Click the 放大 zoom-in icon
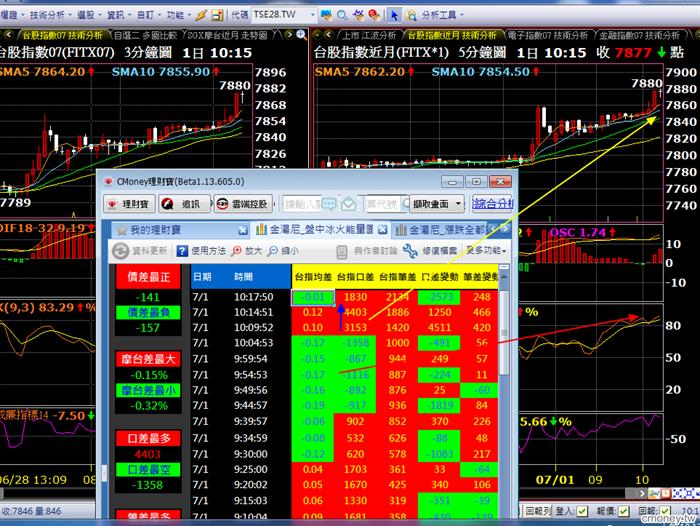Image resolution: width=700 pixels, height=526 pixels. coord(236,251)
